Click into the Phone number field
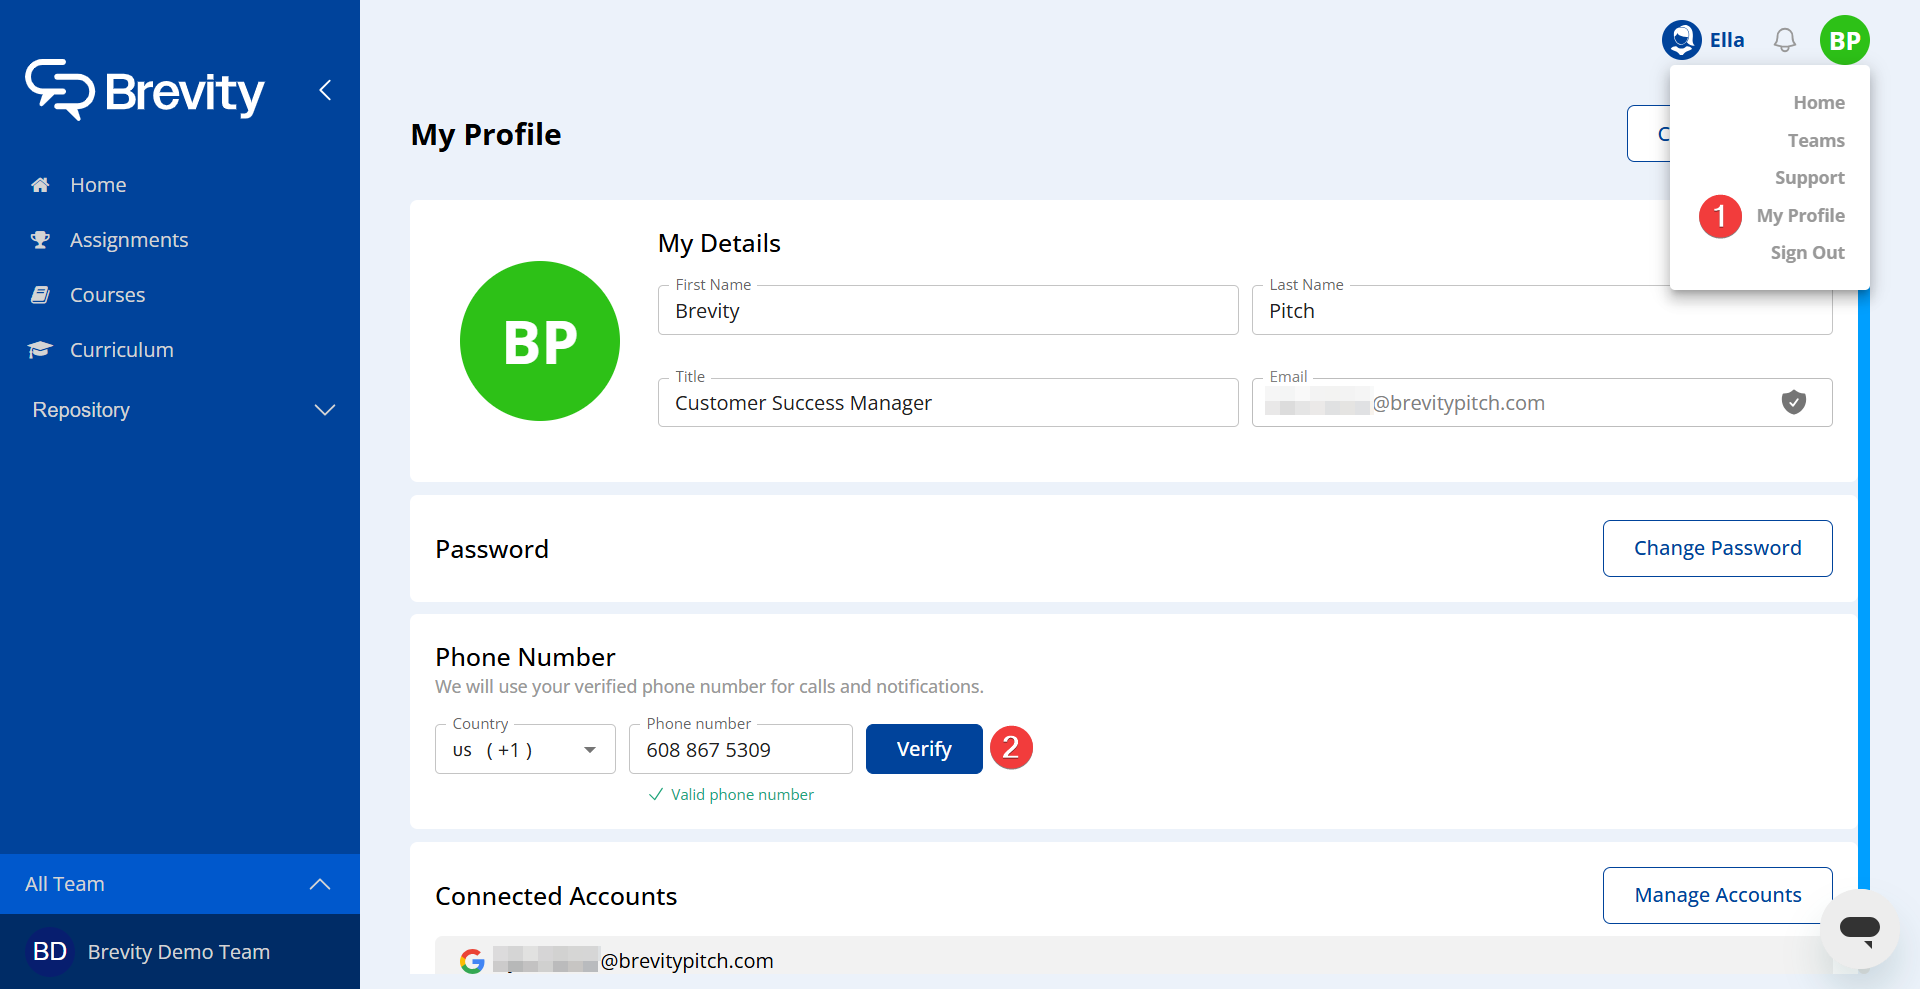The height and width of the screenshot is (989, 1920). point(741,750)
